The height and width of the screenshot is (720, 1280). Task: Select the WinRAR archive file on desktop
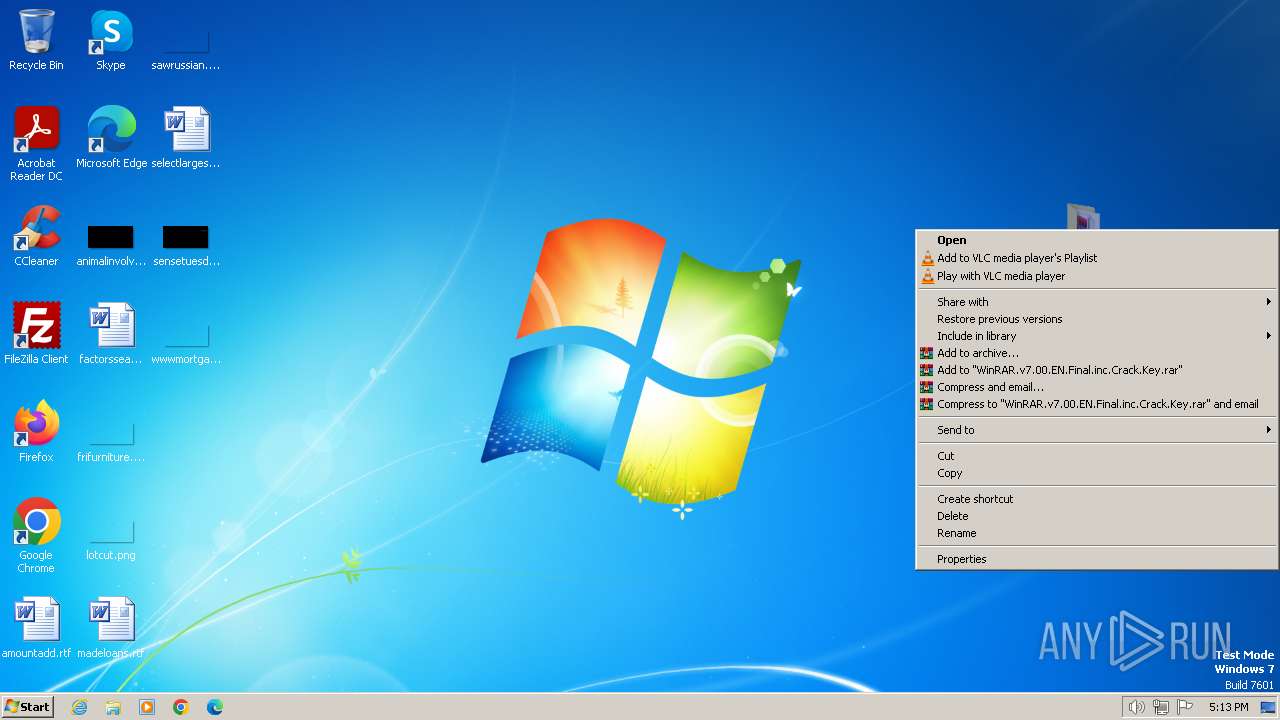point(1083,216)
